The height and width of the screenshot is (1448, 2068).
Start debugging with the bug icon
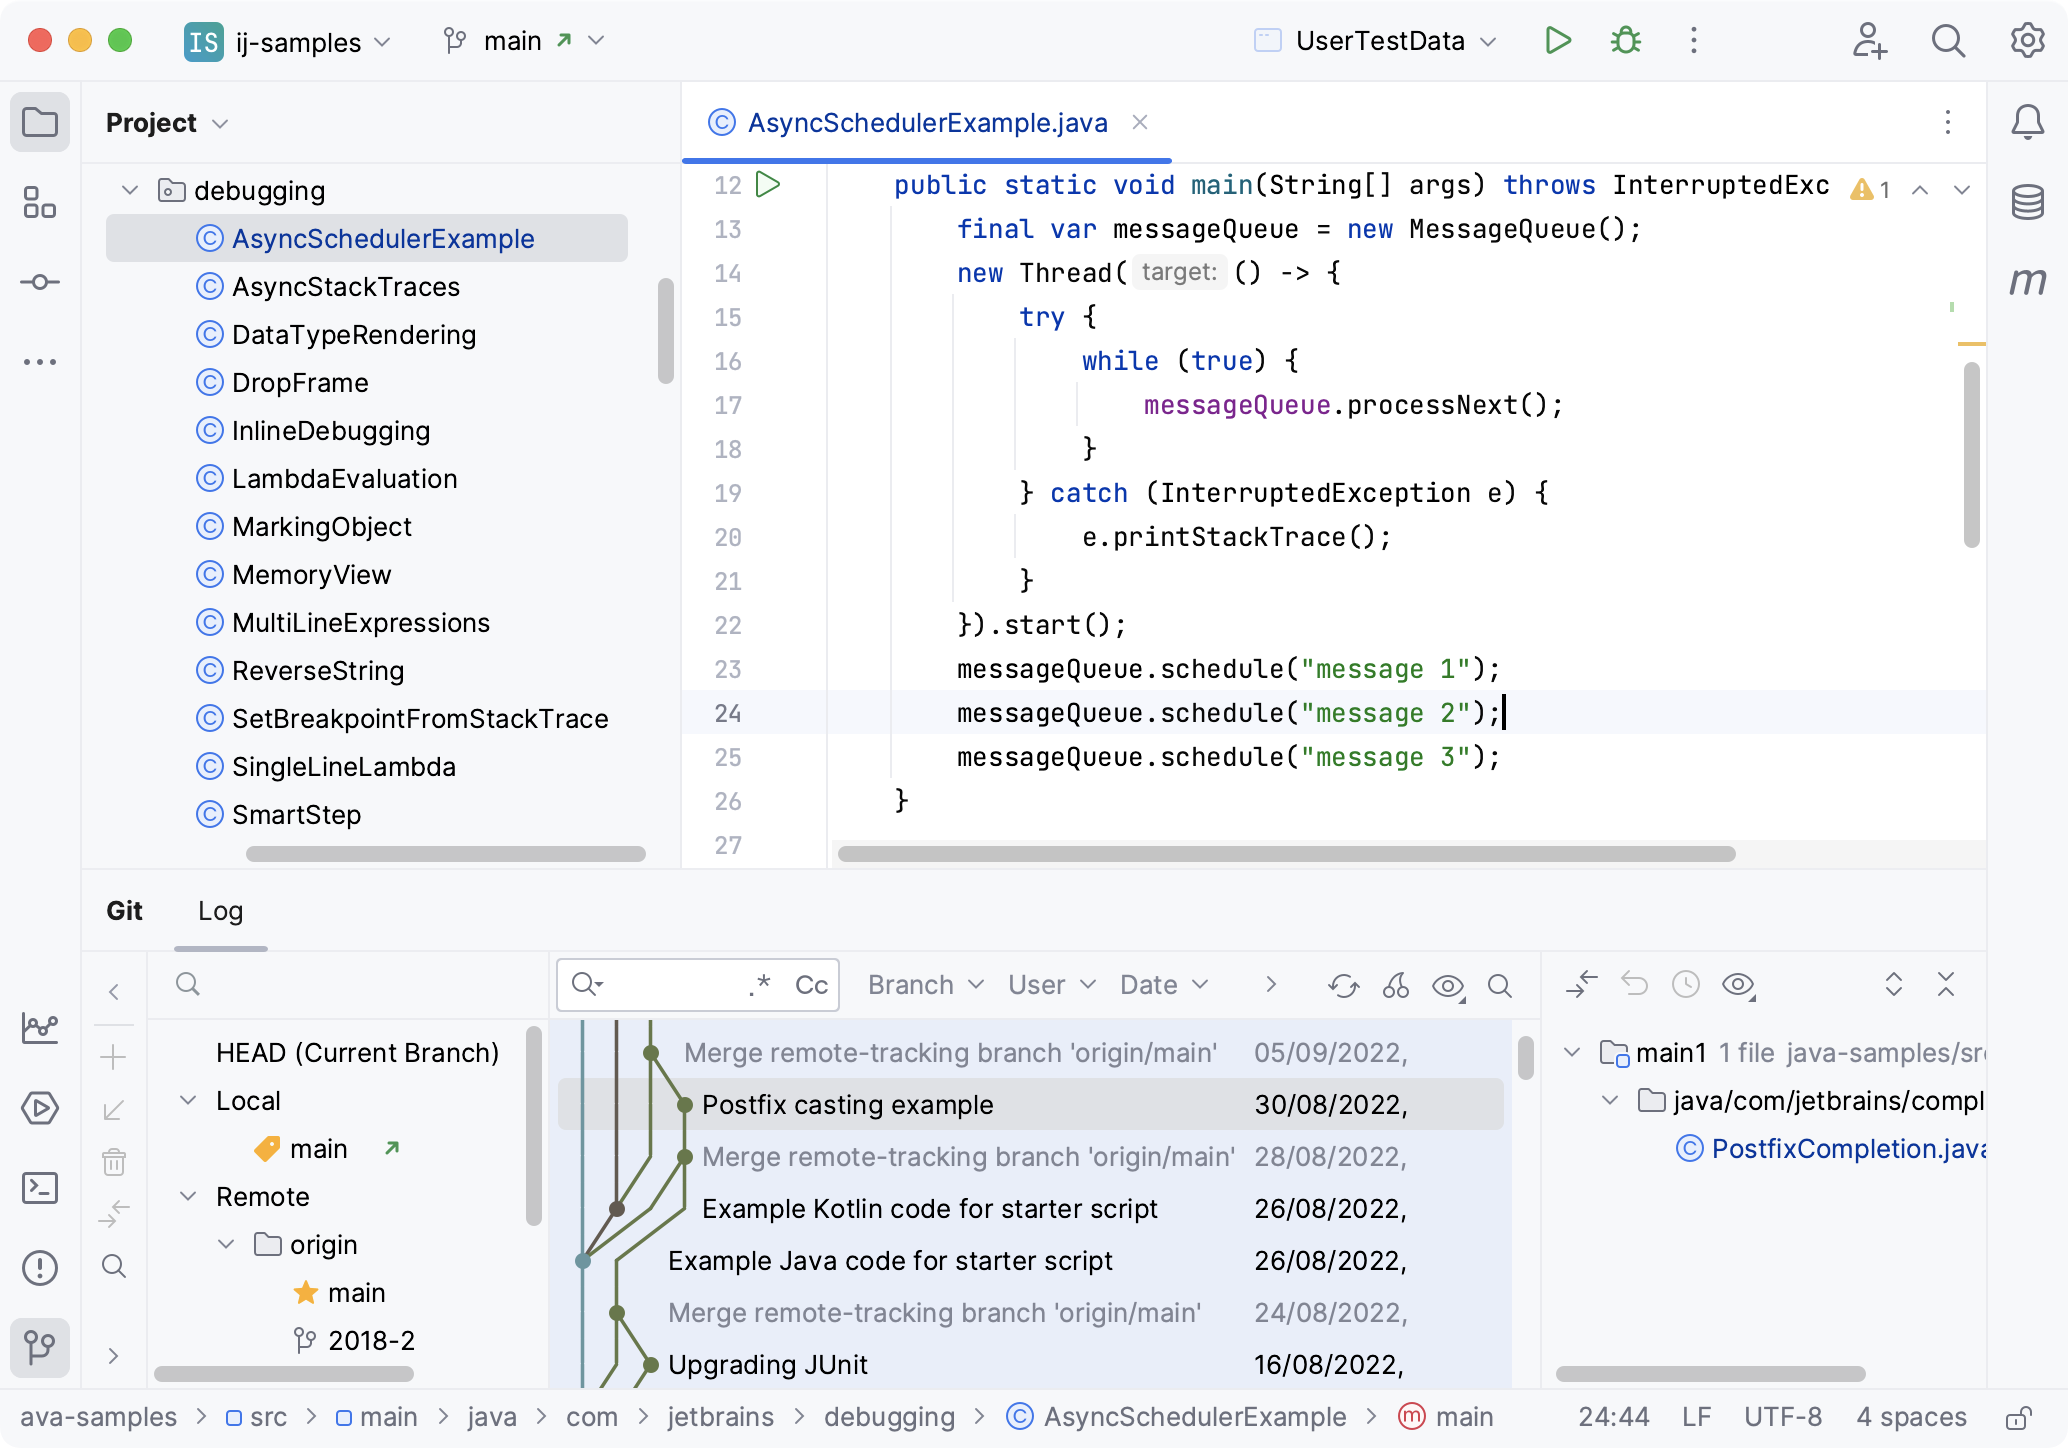tap(1624, 41)
